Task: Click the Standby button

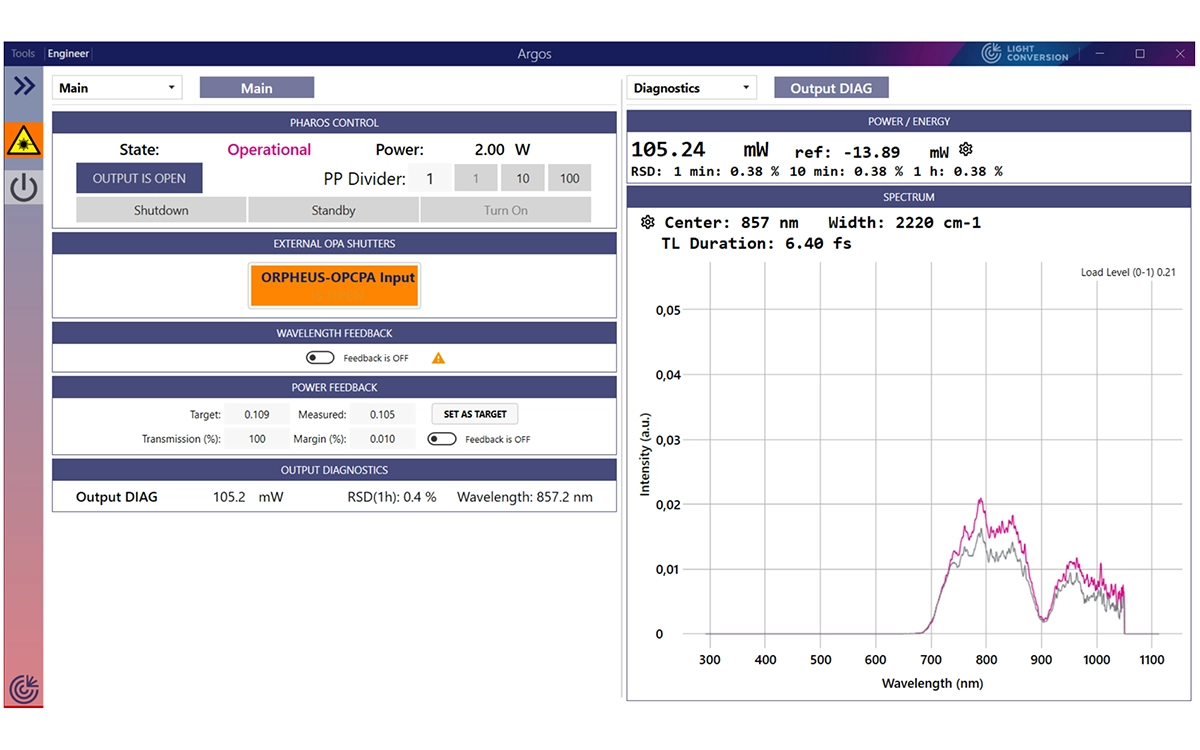Action: coord(333,210)
